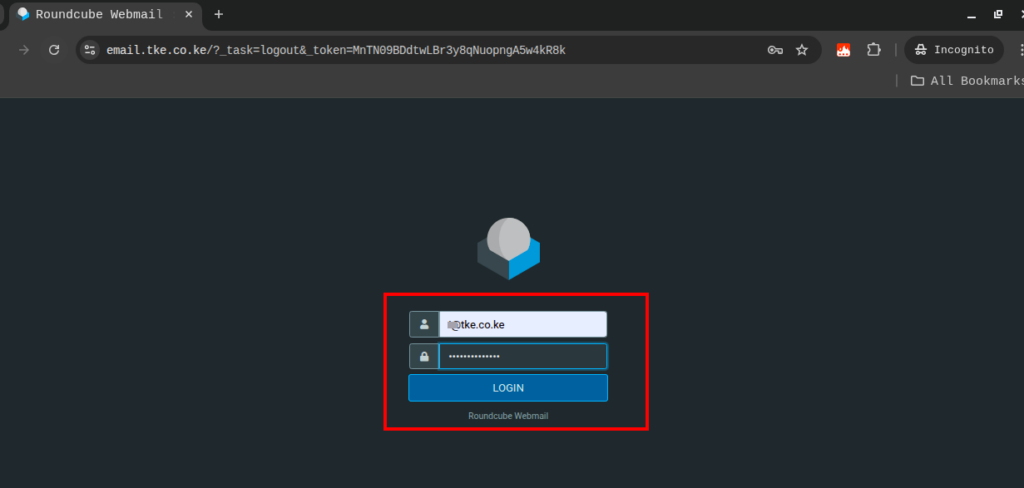Reload the page with the refresh icon
This screenshot has height=488, width=1024.
(54, 50)
